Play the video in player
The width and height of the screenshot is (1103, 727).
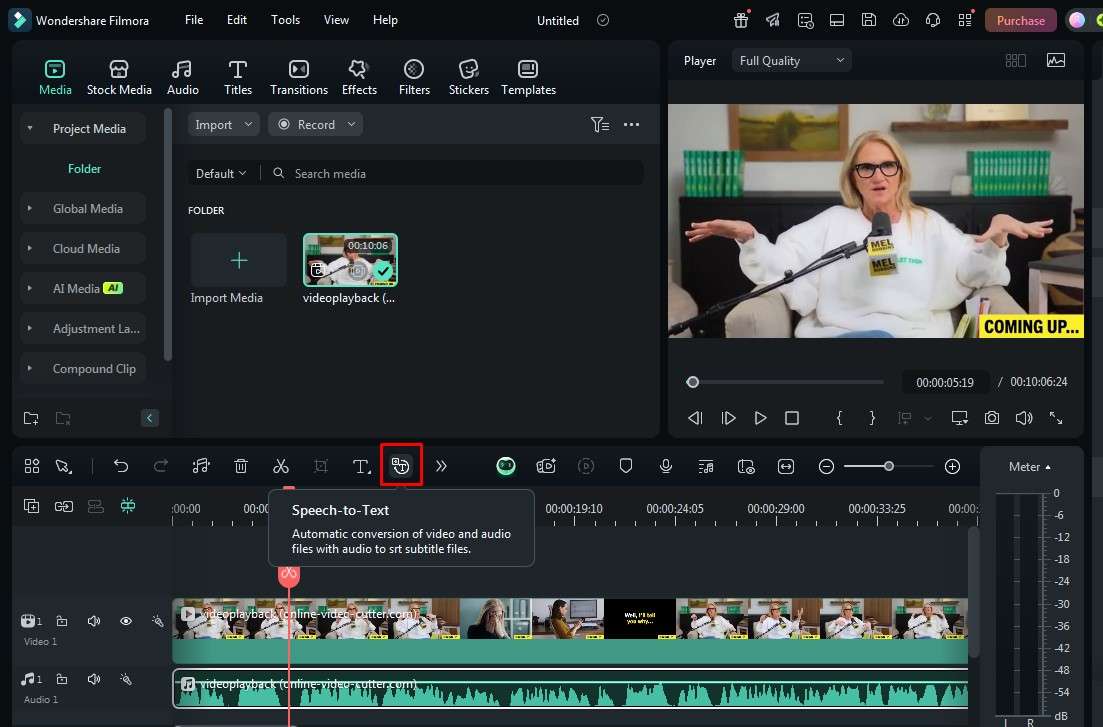click(x=760, y=418)
